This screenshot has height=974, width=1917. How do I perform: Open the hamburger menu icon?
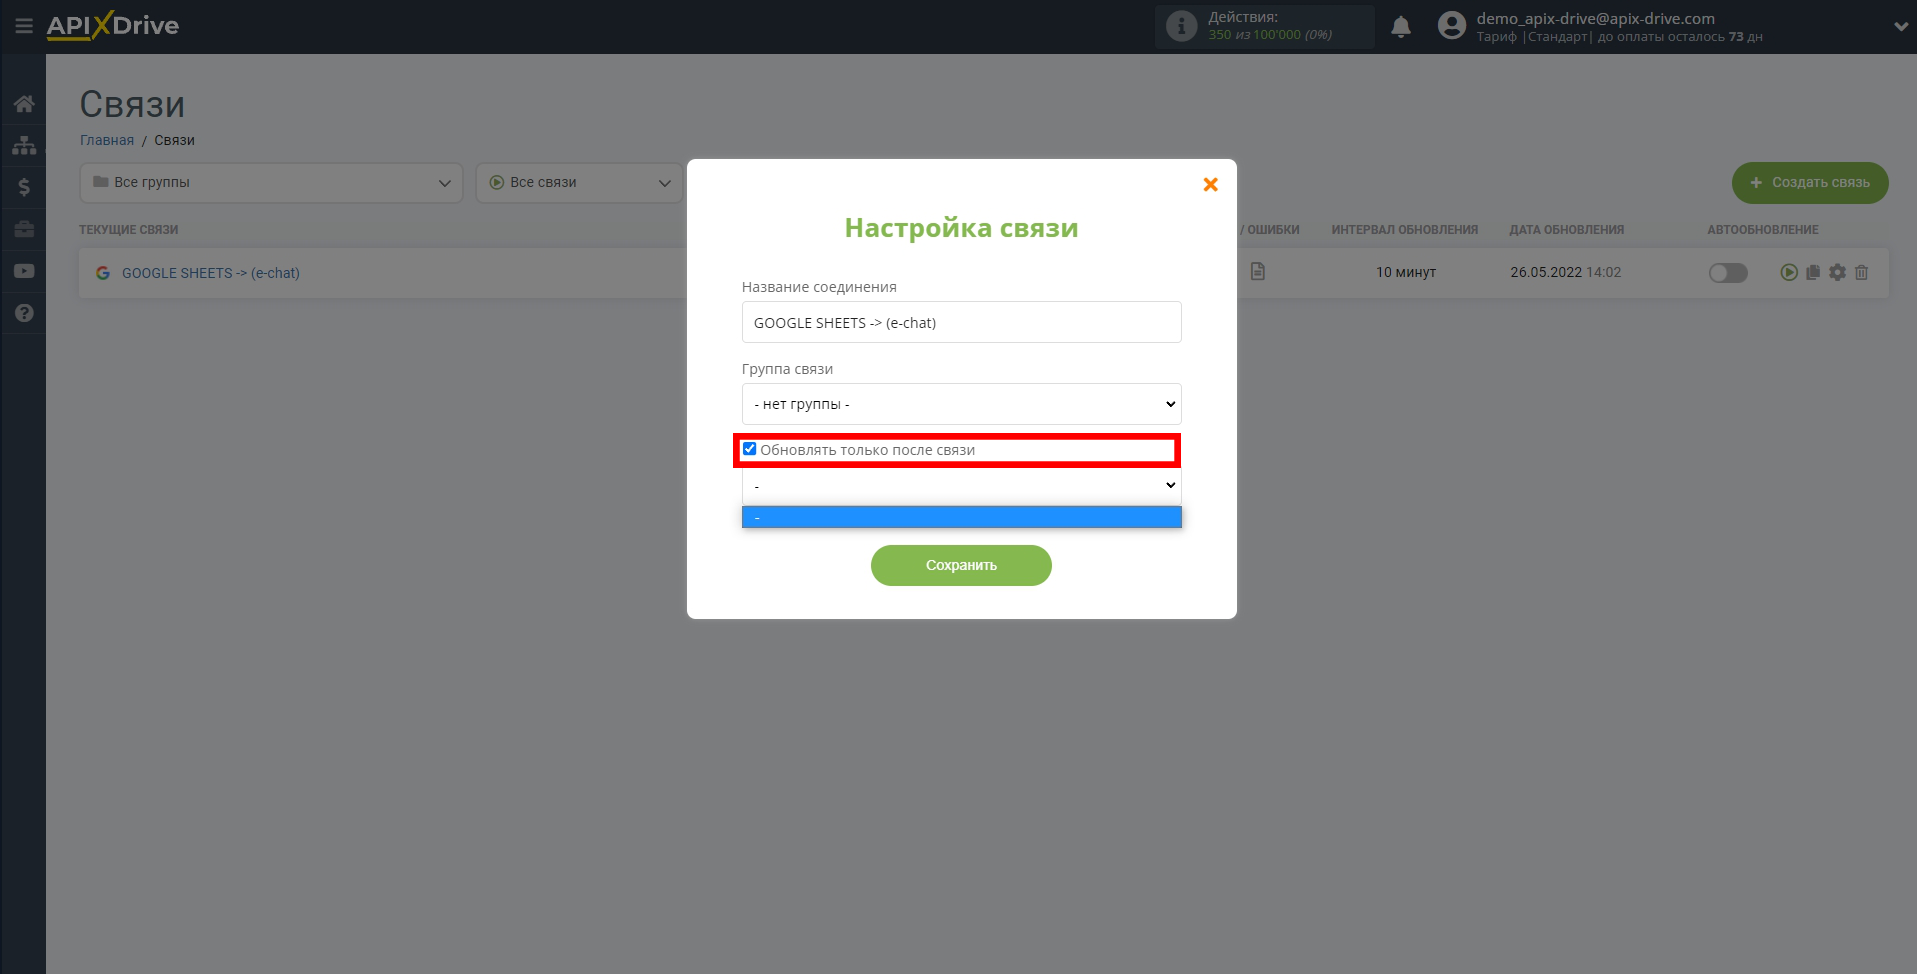pos(24,26)
